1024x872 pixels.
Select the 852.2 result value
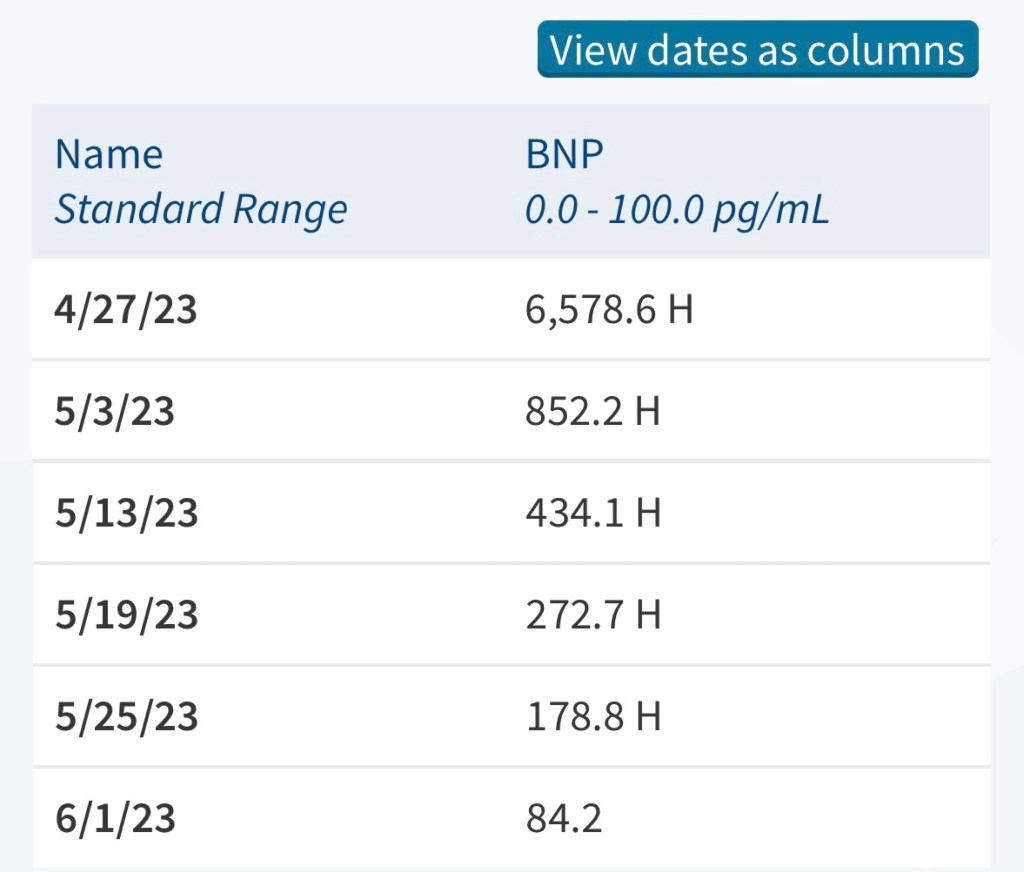tap(574, 411)
